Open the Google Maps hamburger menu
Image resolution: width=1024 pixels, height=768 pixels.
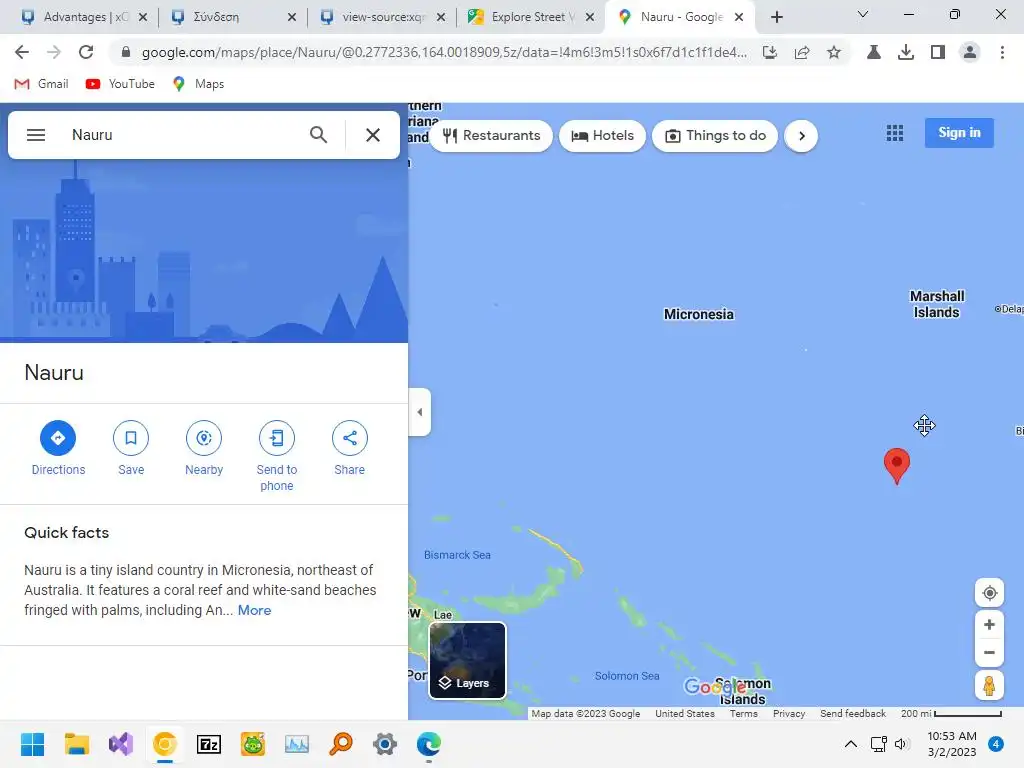click(36, 135)
